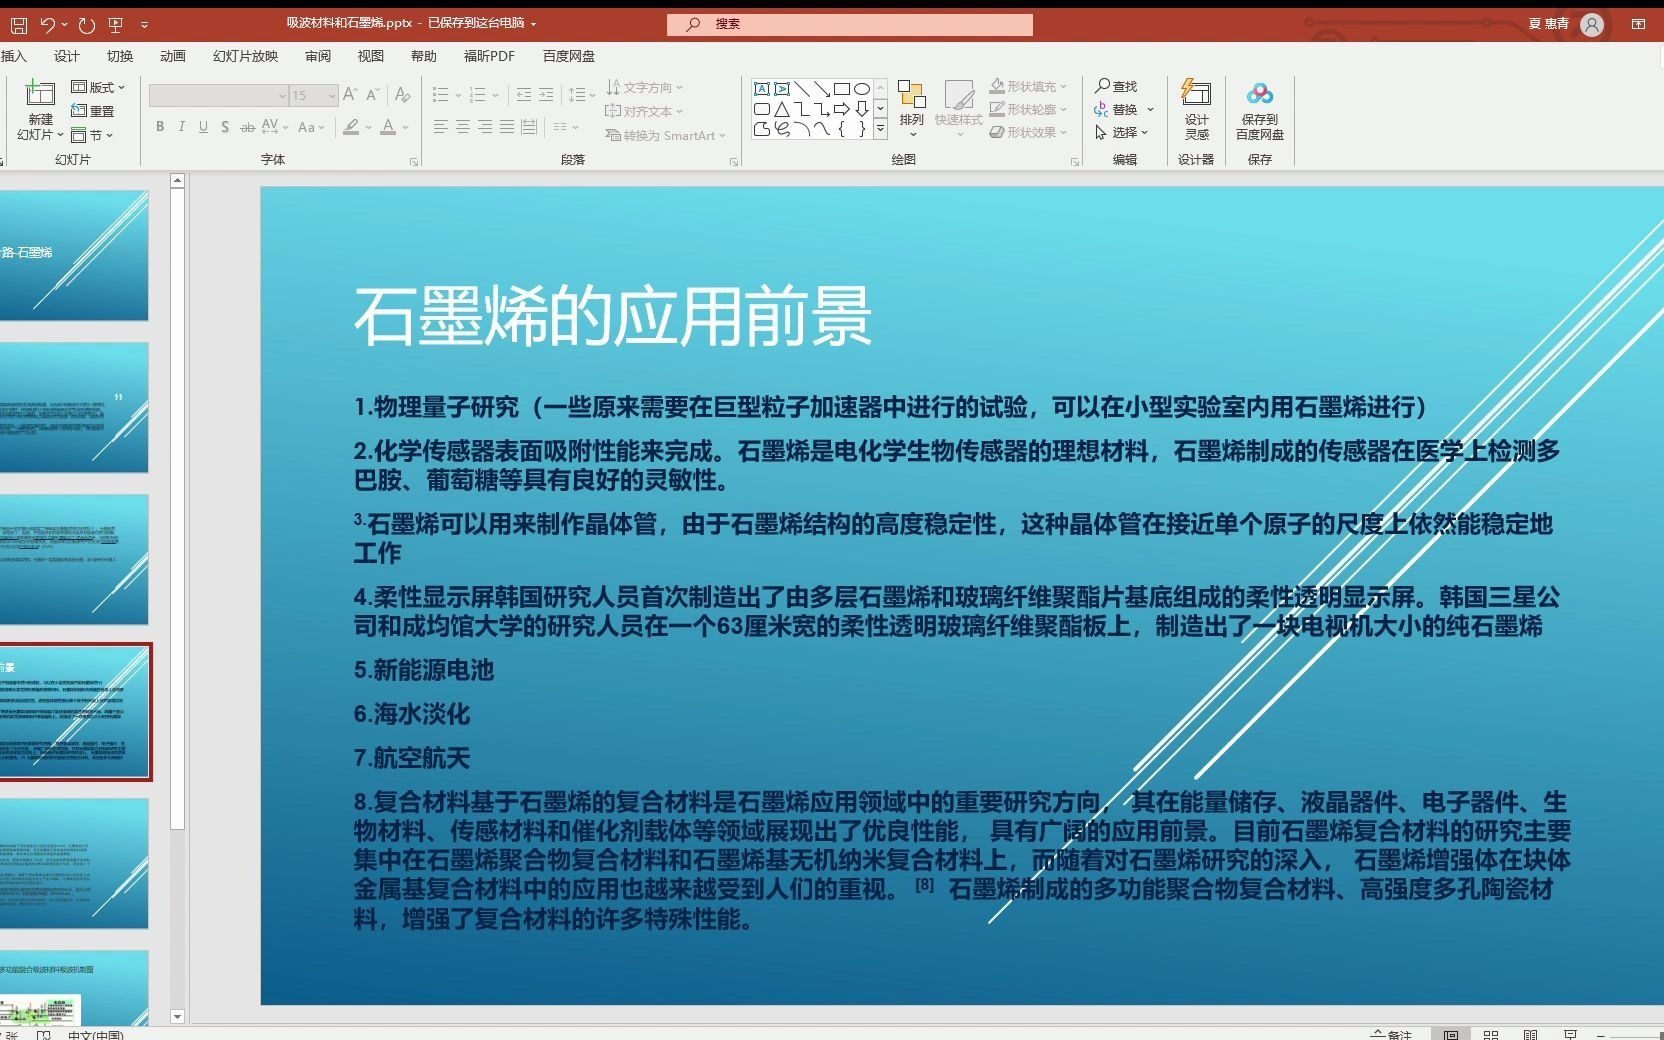Open 设计灵感 designer ideas
Image resolution: width=1664 pixels, height=1040 pixels.
(x=1196, y=108)
